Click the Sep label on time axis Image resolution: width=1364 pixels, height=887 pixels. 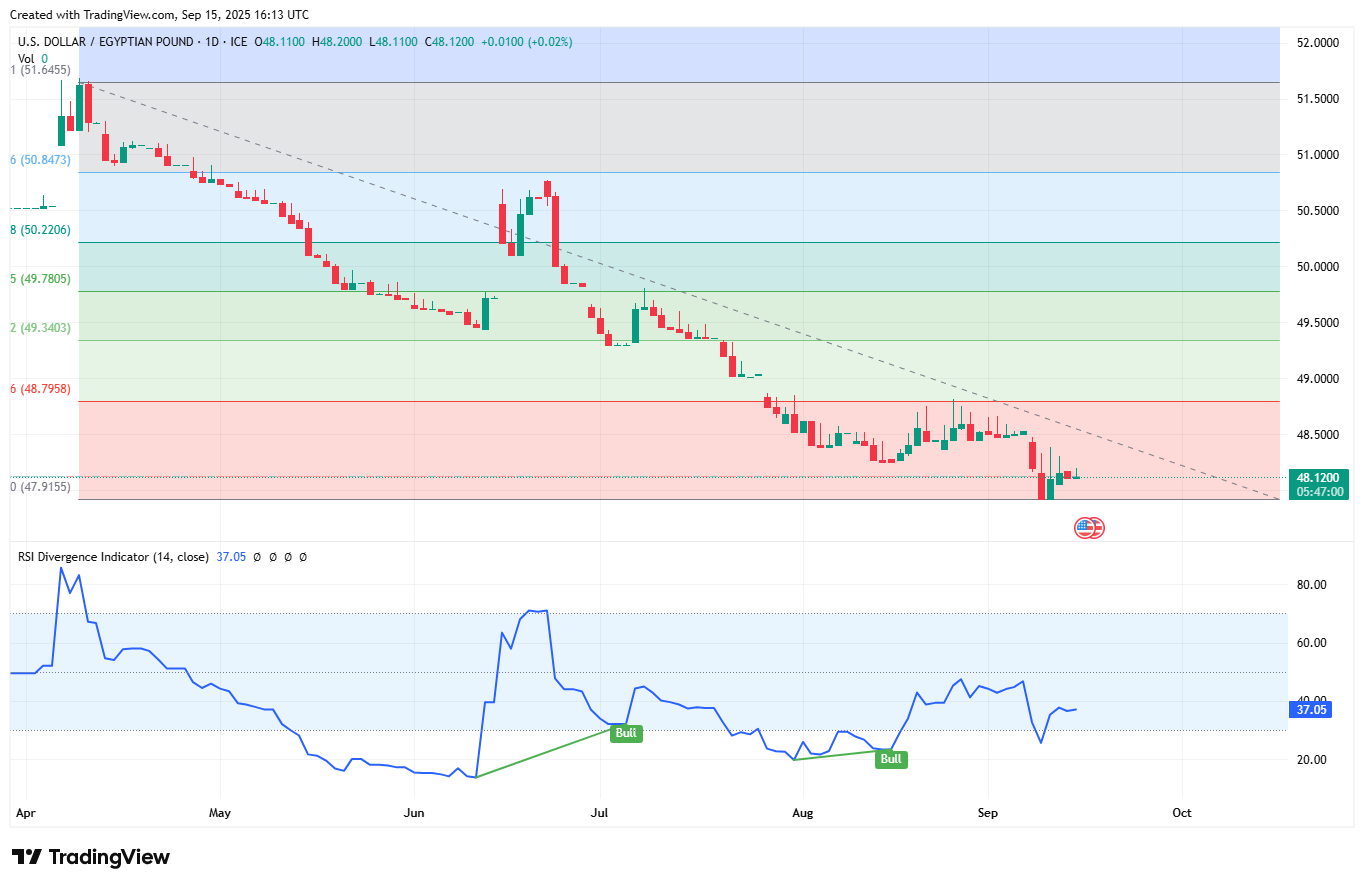pos(988,813)
